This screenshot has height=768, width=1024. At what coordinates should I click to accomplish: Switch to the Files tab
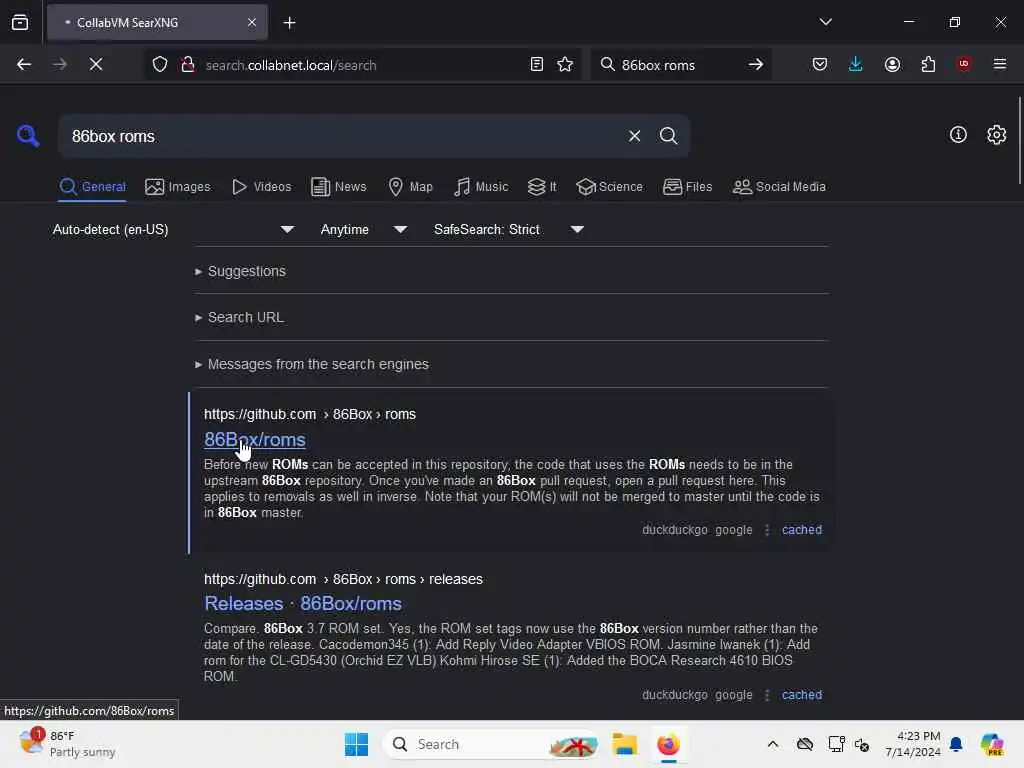point(687,187)
